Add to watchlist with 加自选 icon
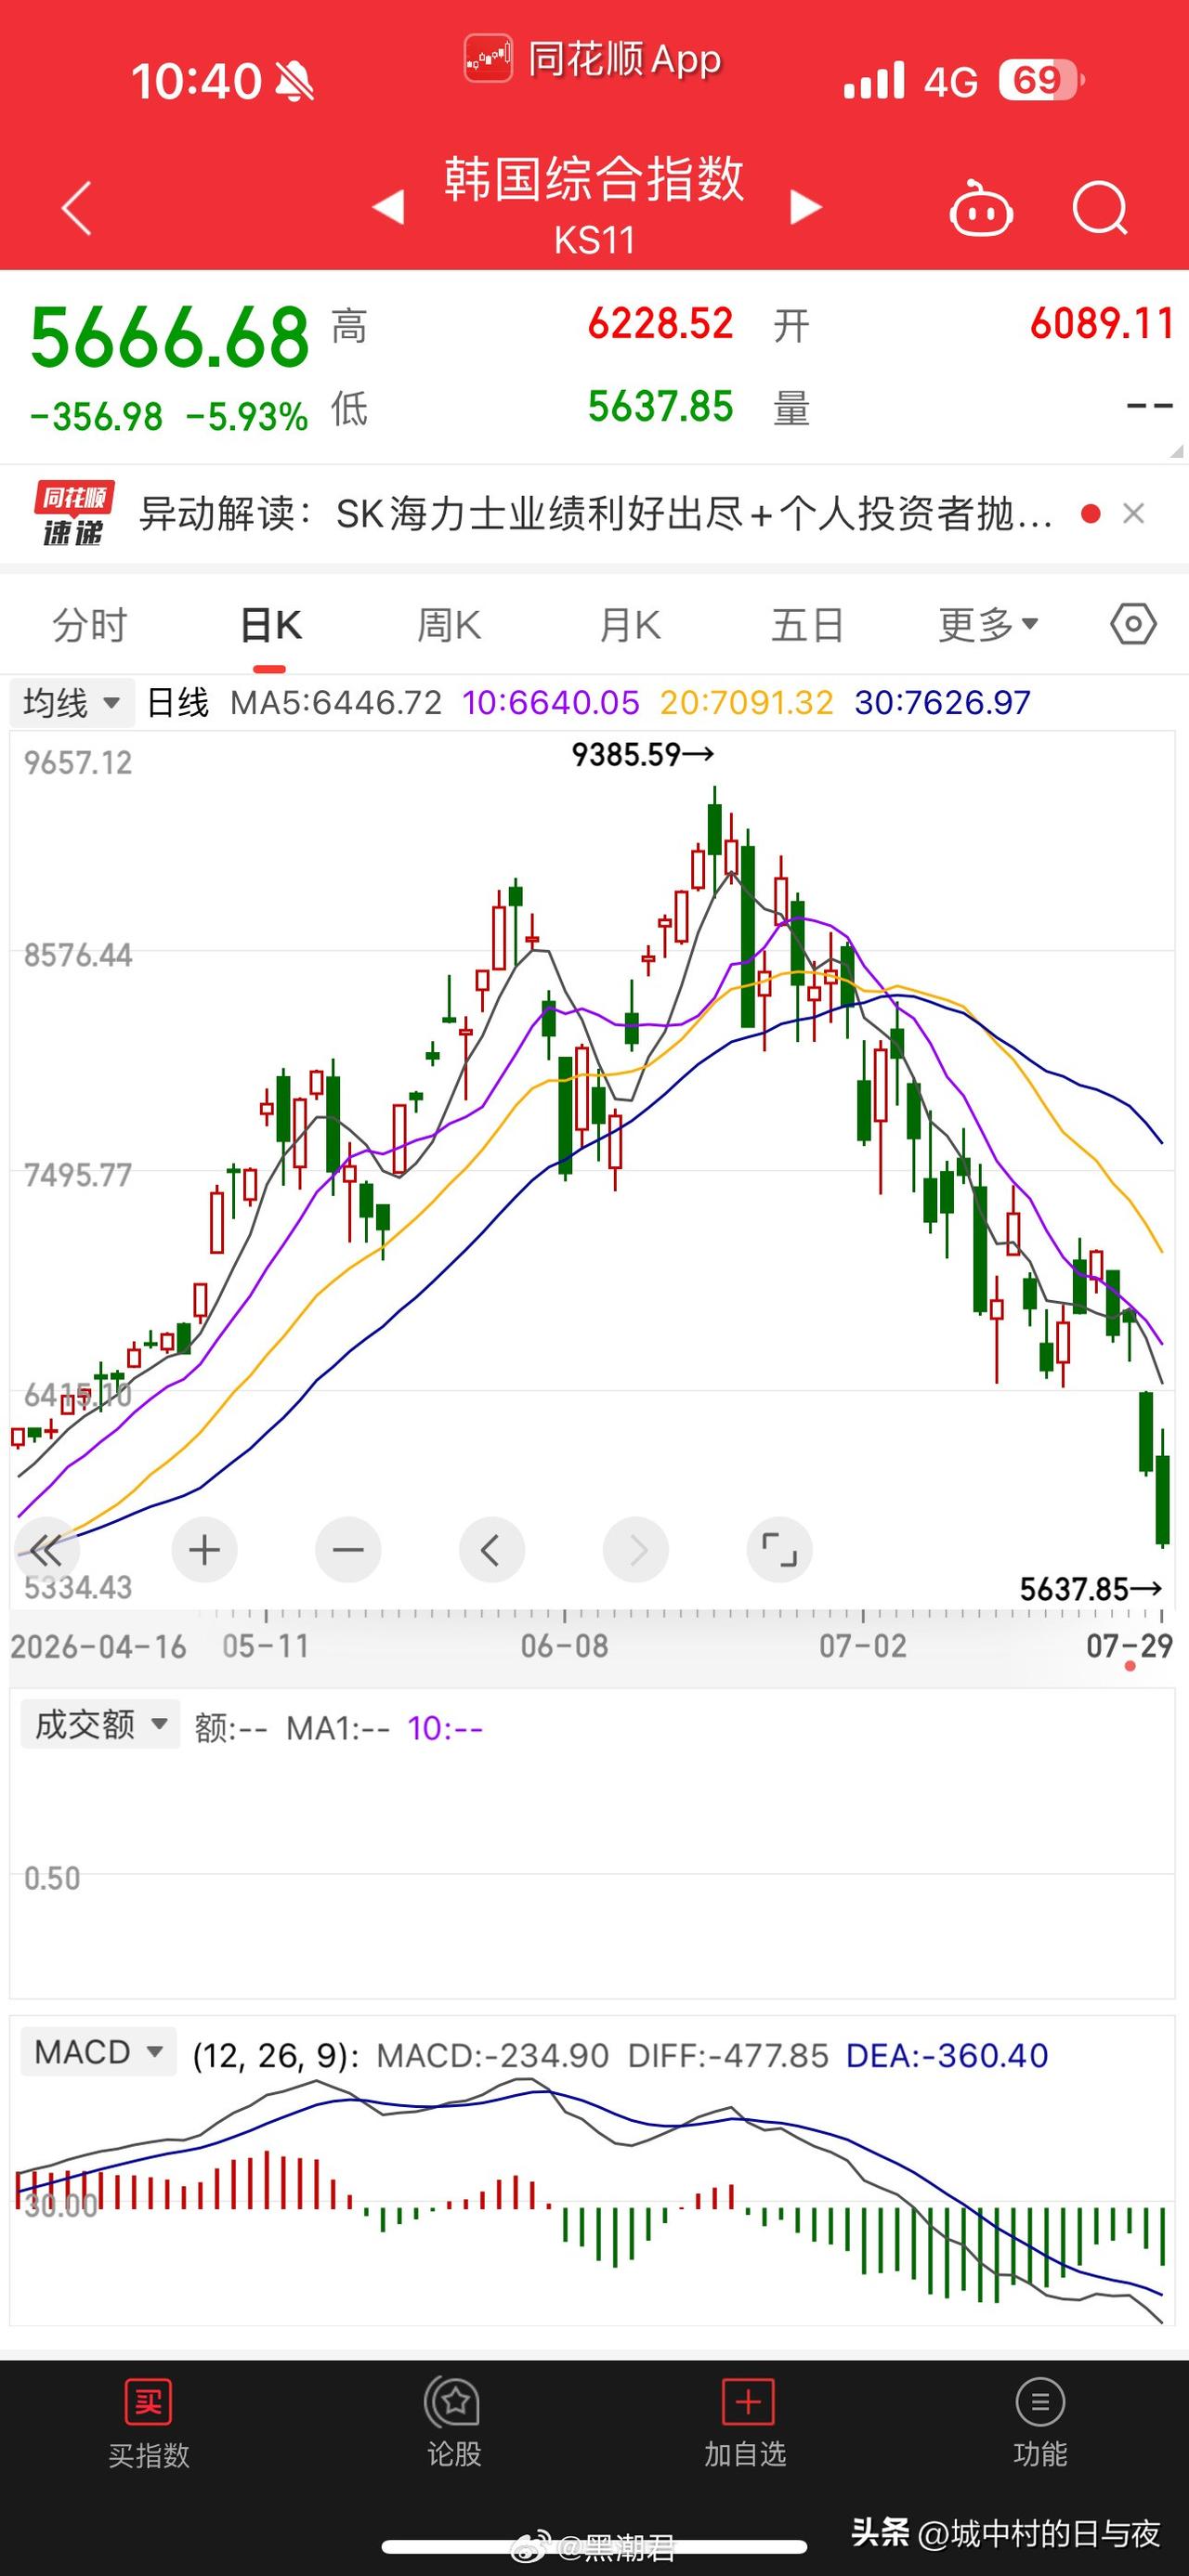 click(x=747, y=2401)
